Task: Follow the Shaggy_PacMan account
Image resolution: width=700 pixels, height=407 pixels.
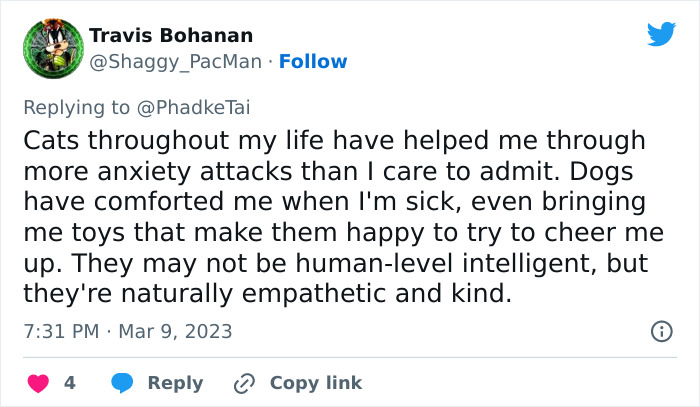Action: 313,61
